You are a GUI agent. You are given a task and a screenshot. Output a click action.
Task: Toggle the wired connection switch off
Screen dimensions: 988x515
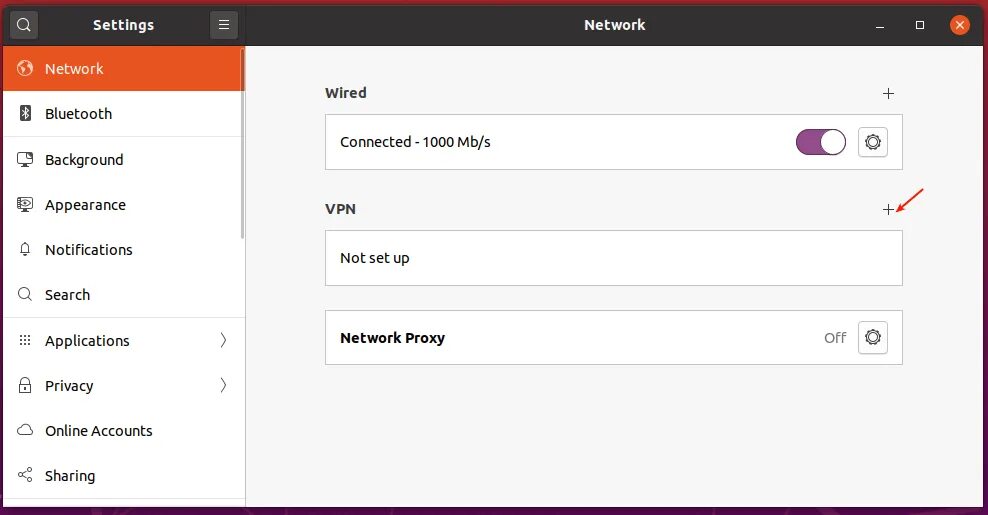pos(821,142)
